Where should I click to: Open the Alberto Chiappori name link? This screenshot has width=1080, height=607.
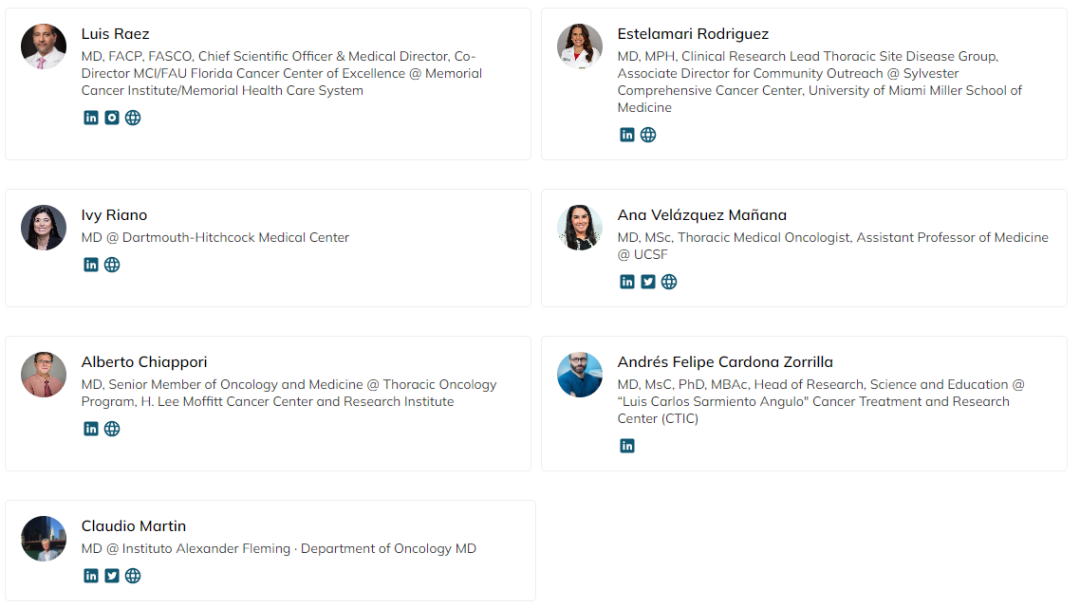click(x=144, y=362)
